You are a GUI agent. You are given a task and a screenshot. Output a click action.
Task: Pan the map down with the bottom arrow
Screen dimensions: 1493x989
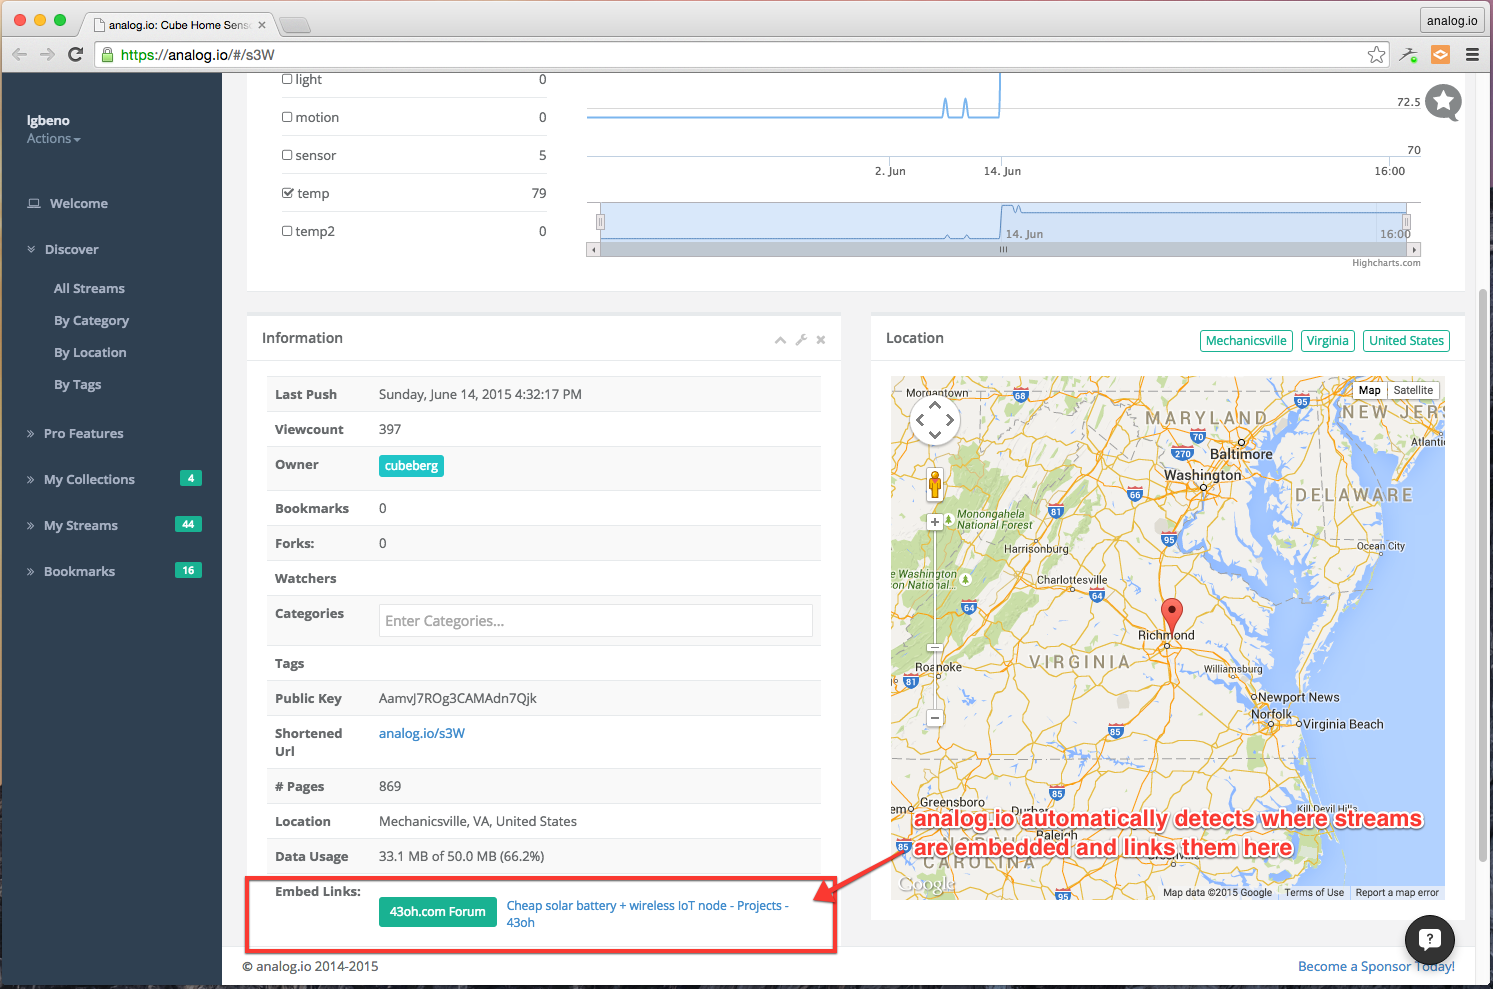pyautogui.click(x=935, y=434)
